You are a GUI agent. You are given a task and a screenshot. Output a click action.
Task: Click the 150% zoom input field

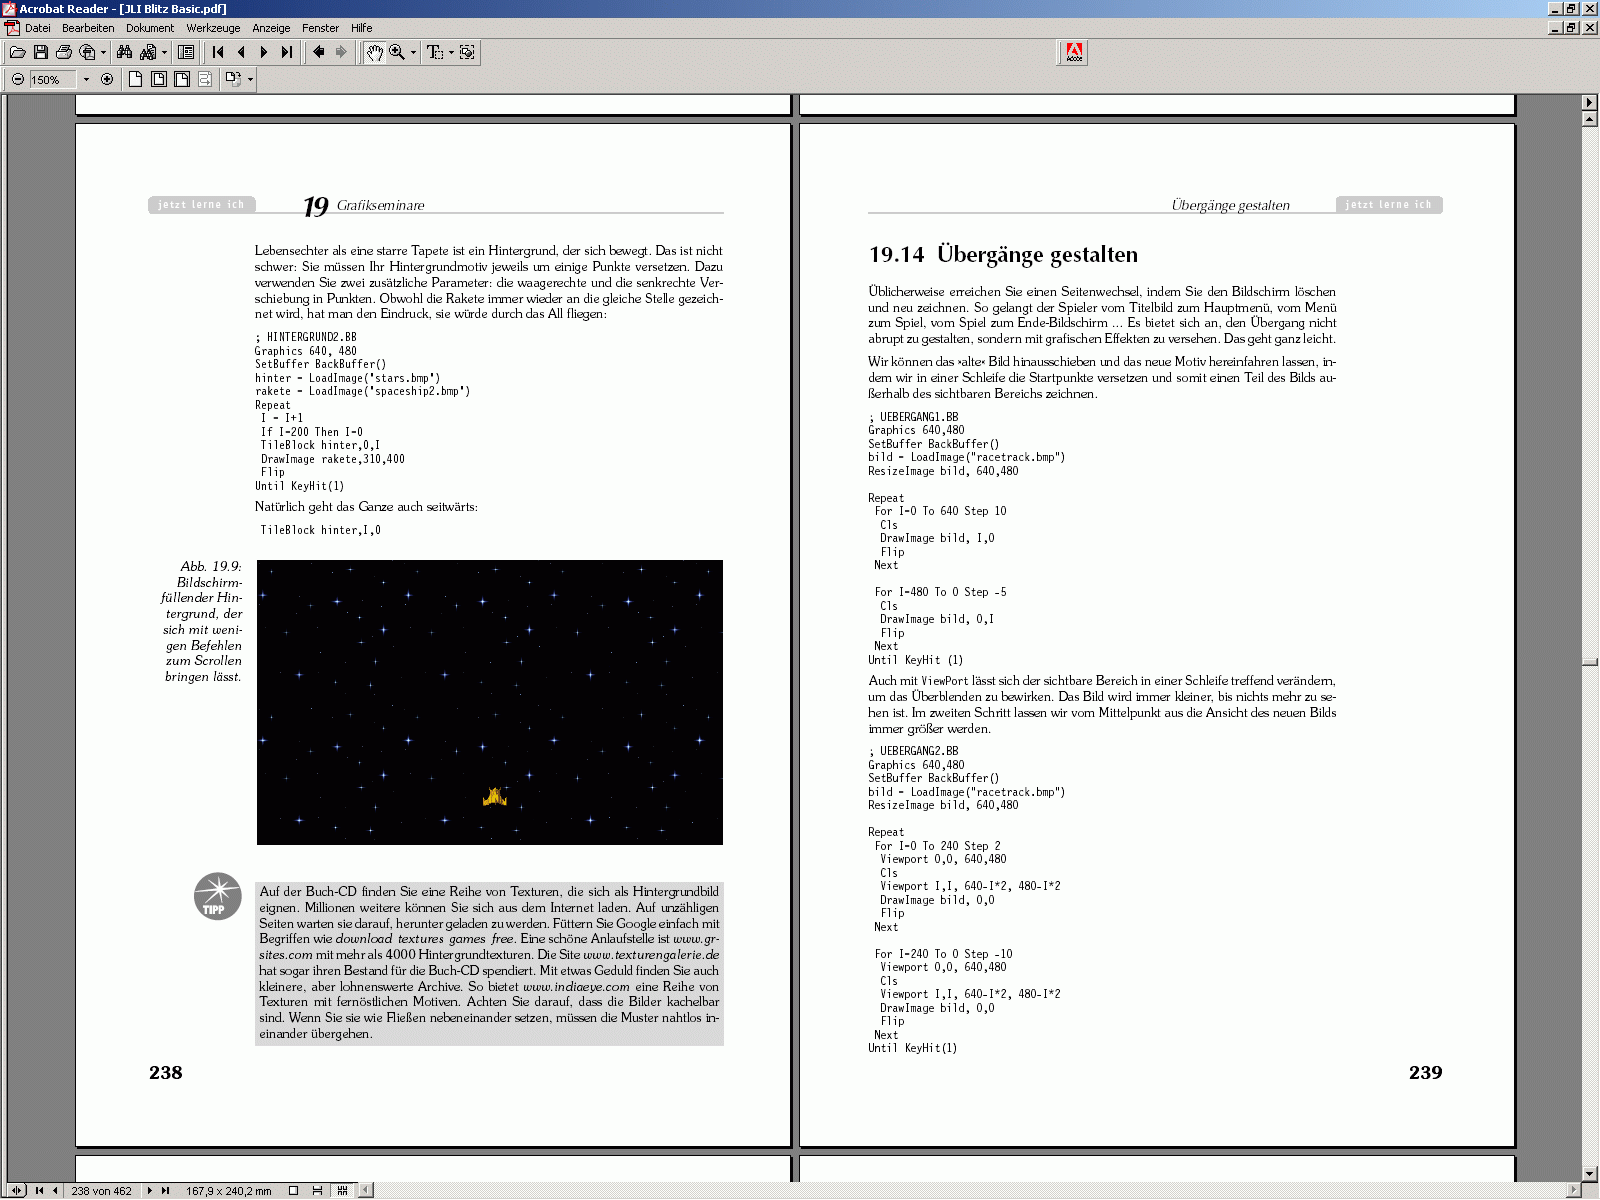click(x=53, y=80)
